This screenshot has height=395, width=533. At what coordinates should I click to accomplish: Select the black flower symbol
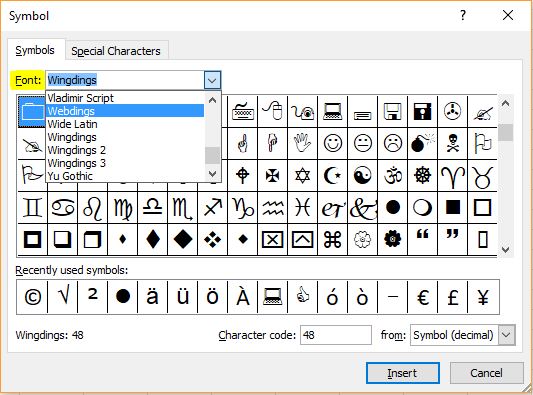pyautogui.click(x=393, y=239)
